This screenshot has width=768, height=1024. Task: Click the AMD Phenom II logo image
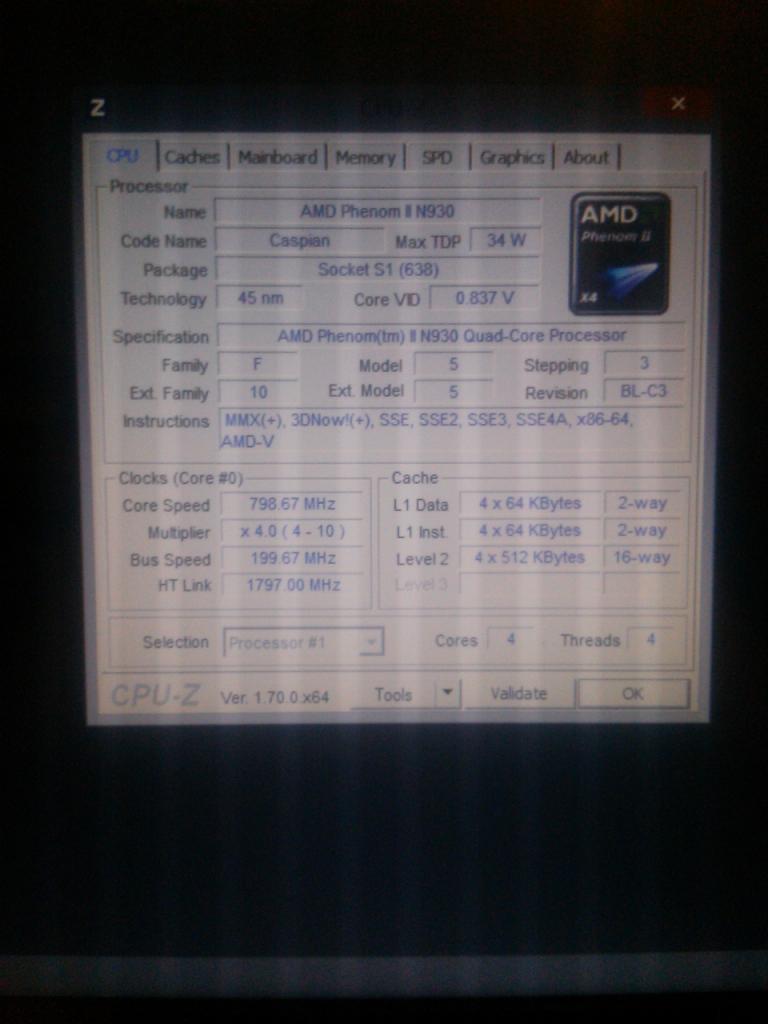(619, 254)
